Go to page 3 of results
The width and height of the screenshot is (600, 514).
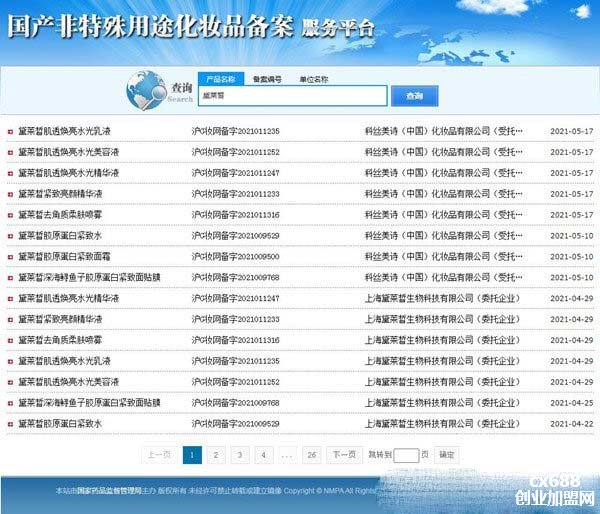tap(240, 455)
